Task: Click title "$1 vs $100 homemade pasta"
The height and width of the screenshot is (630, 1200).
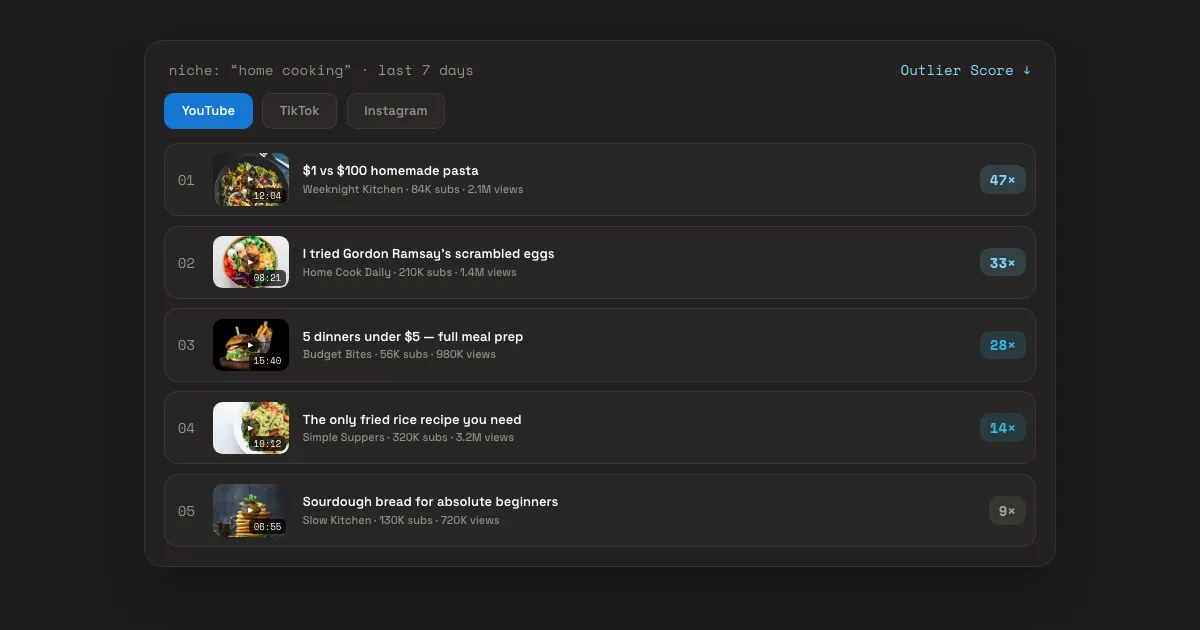Action: pyautogui.click(x=390, y=171)
